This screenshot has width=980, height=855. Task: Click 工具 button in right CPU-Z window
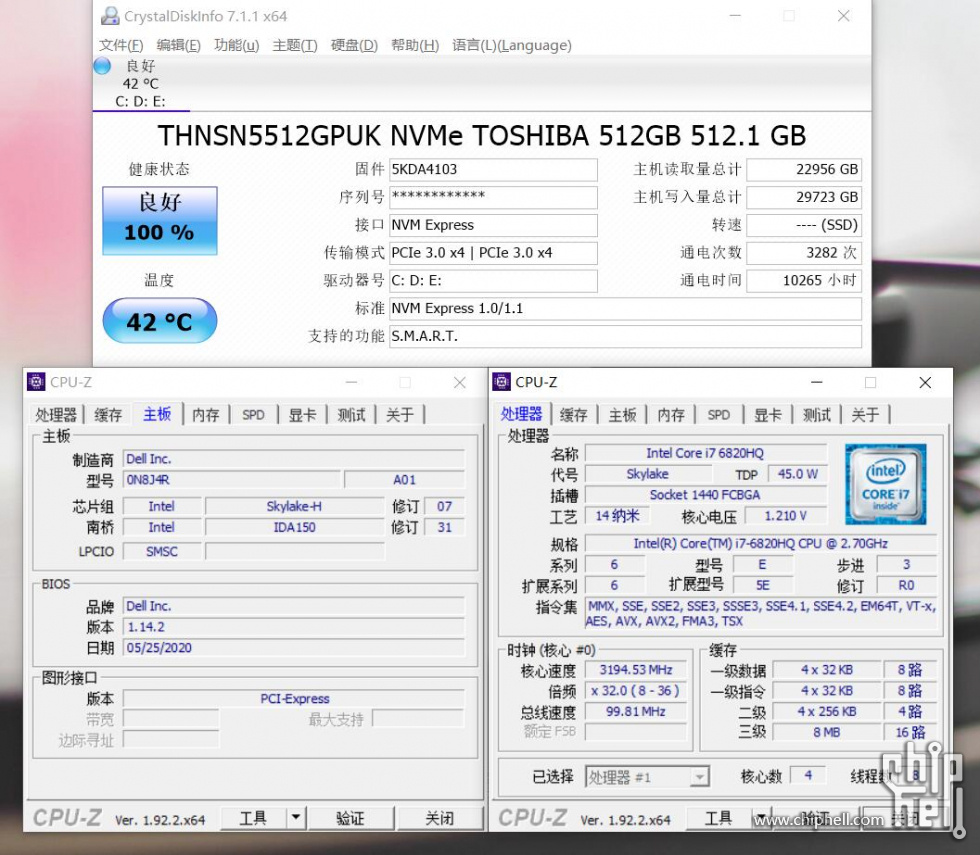click(x=718, y=818)
